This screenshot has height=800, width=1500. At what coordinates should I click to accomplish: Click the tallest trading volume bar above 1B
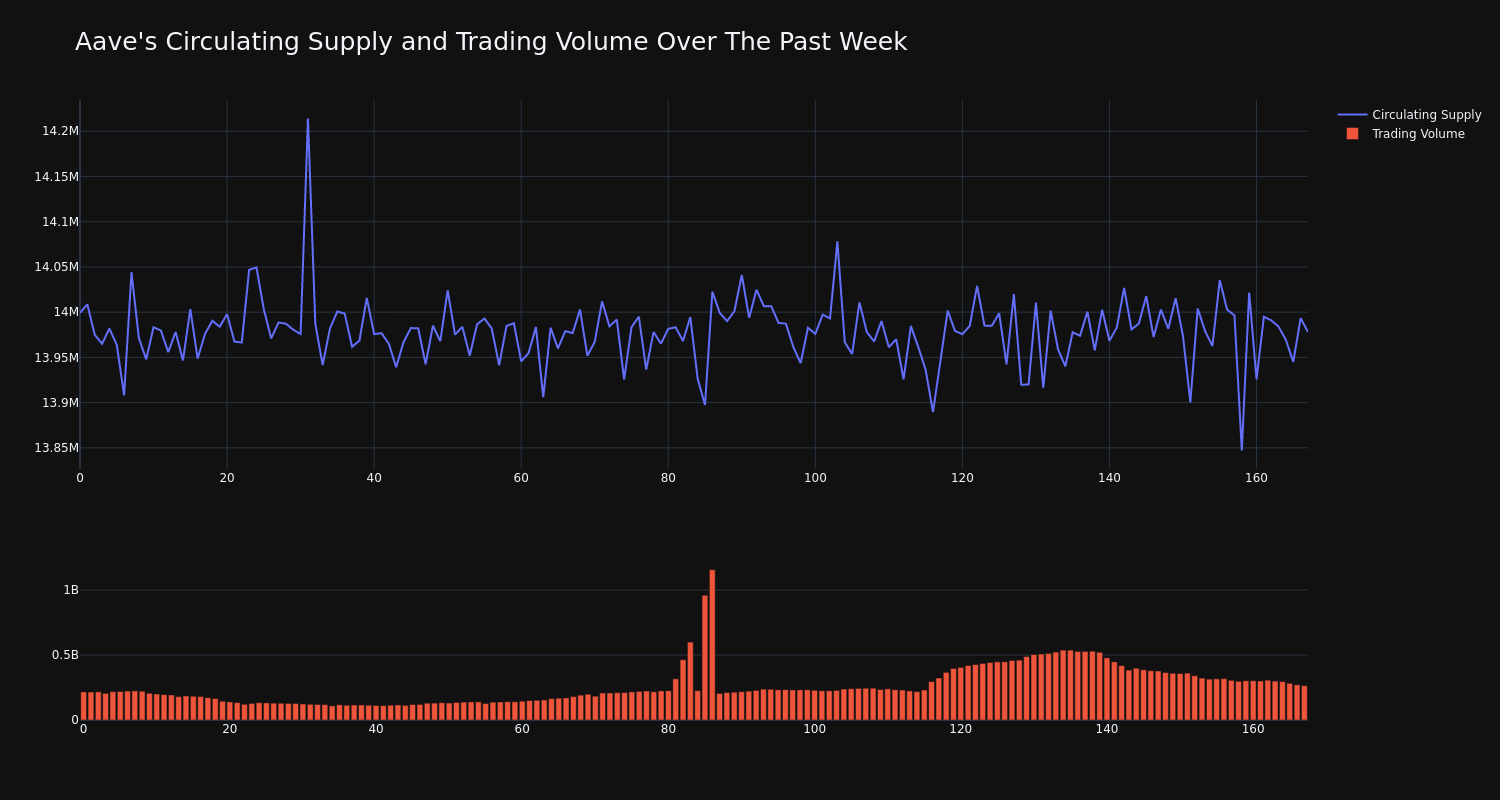point(712,644)
